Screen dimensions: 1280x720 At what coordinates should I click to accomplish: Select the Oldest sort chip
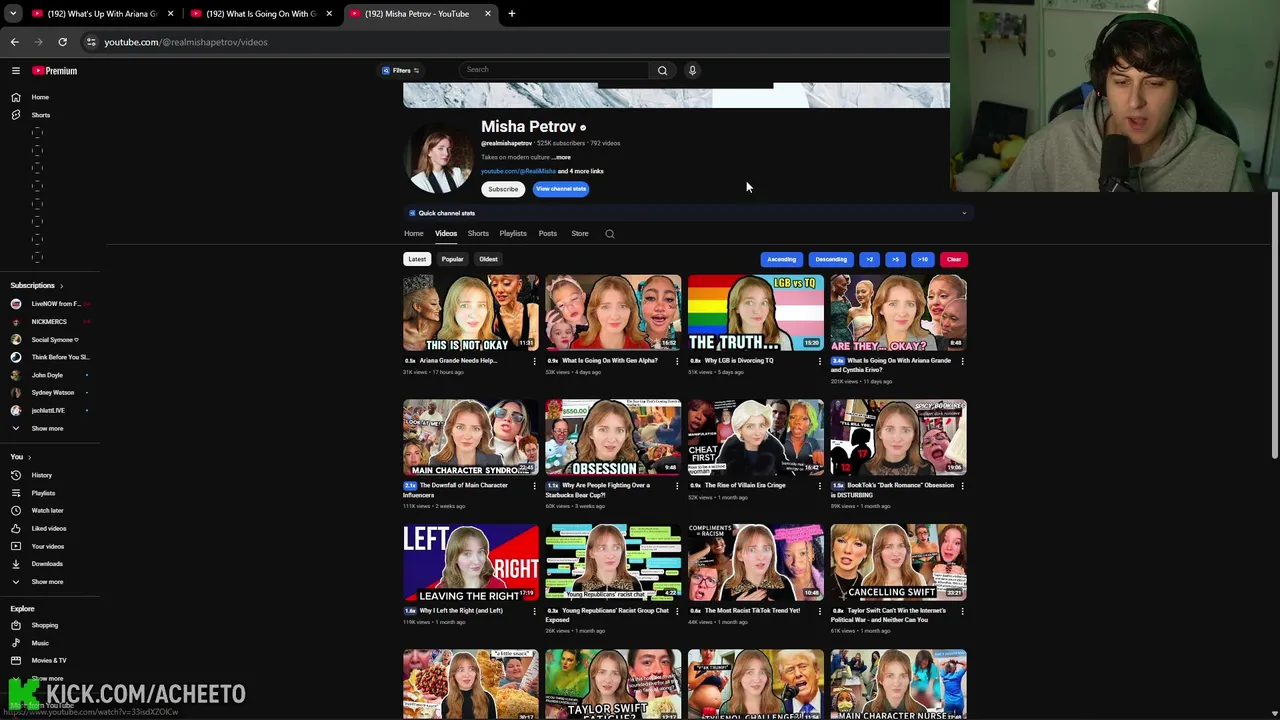488,259
